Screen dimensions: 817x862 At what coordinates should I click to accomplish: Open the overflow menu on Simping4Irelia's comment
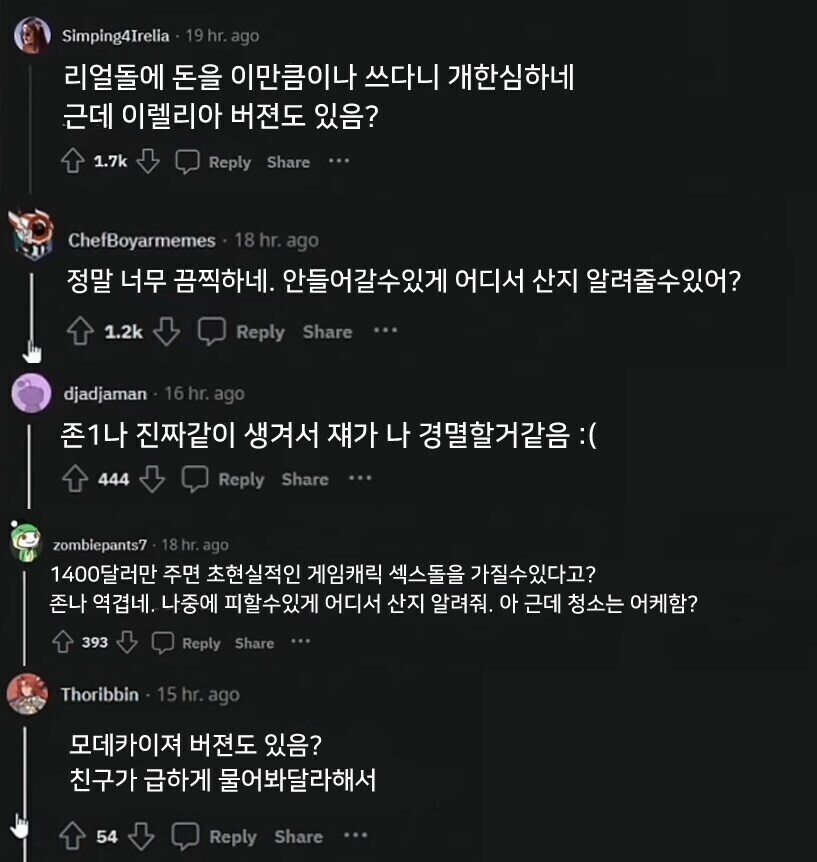(x=340, y=162)
